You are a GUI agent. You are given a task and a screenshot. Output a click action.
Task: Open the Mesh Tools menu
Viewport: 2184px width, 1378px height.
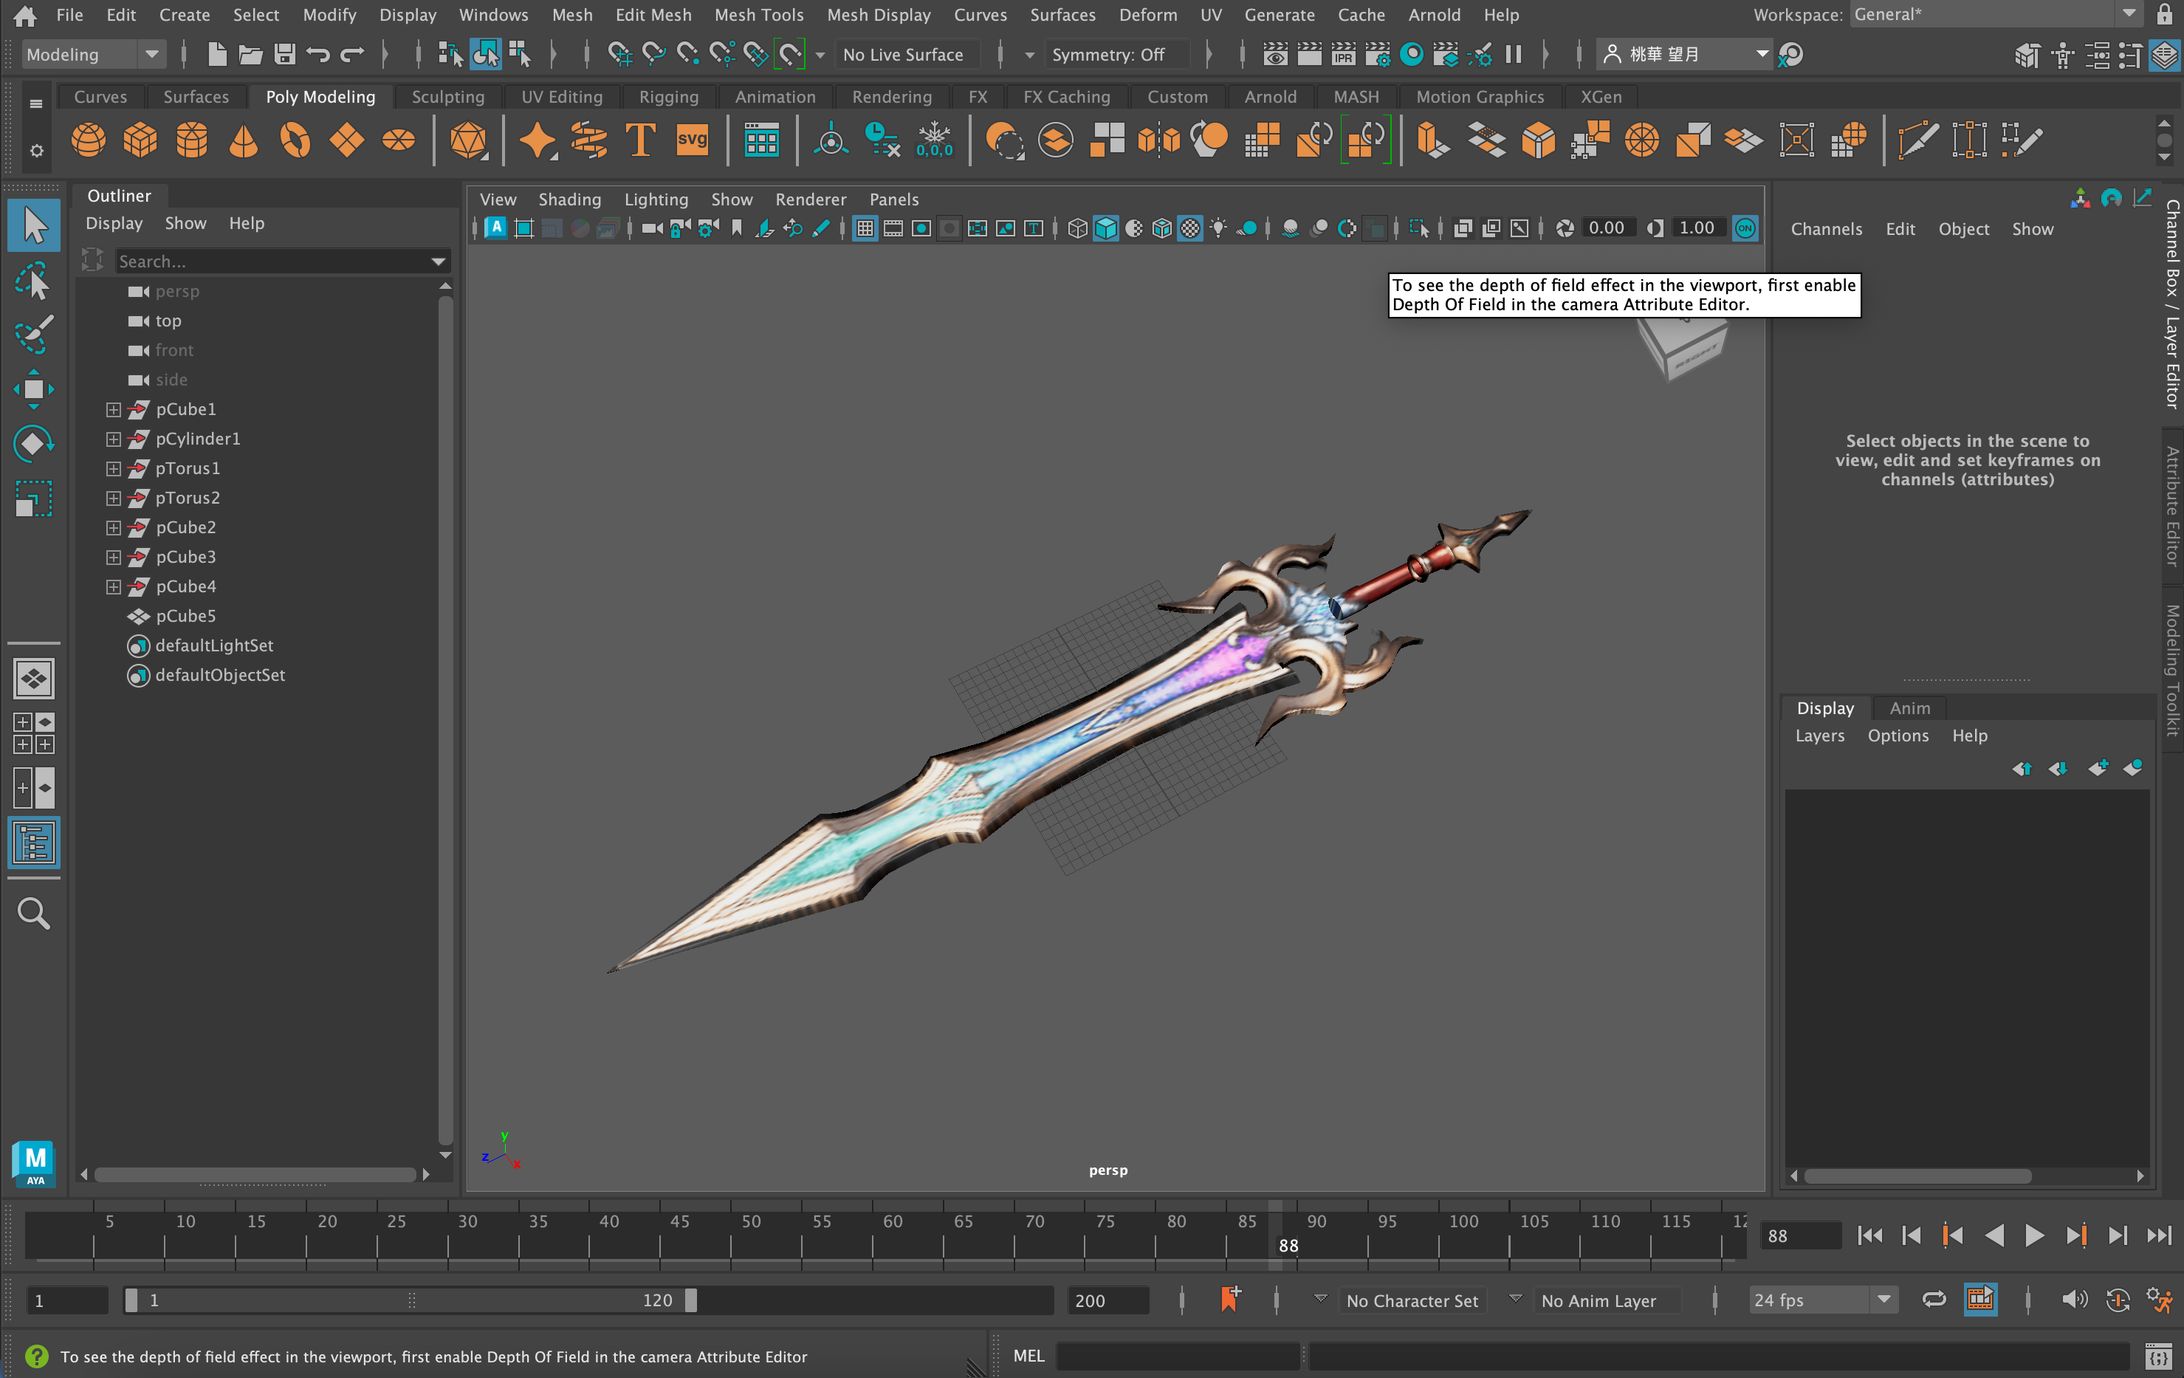(x=758, y=15)
